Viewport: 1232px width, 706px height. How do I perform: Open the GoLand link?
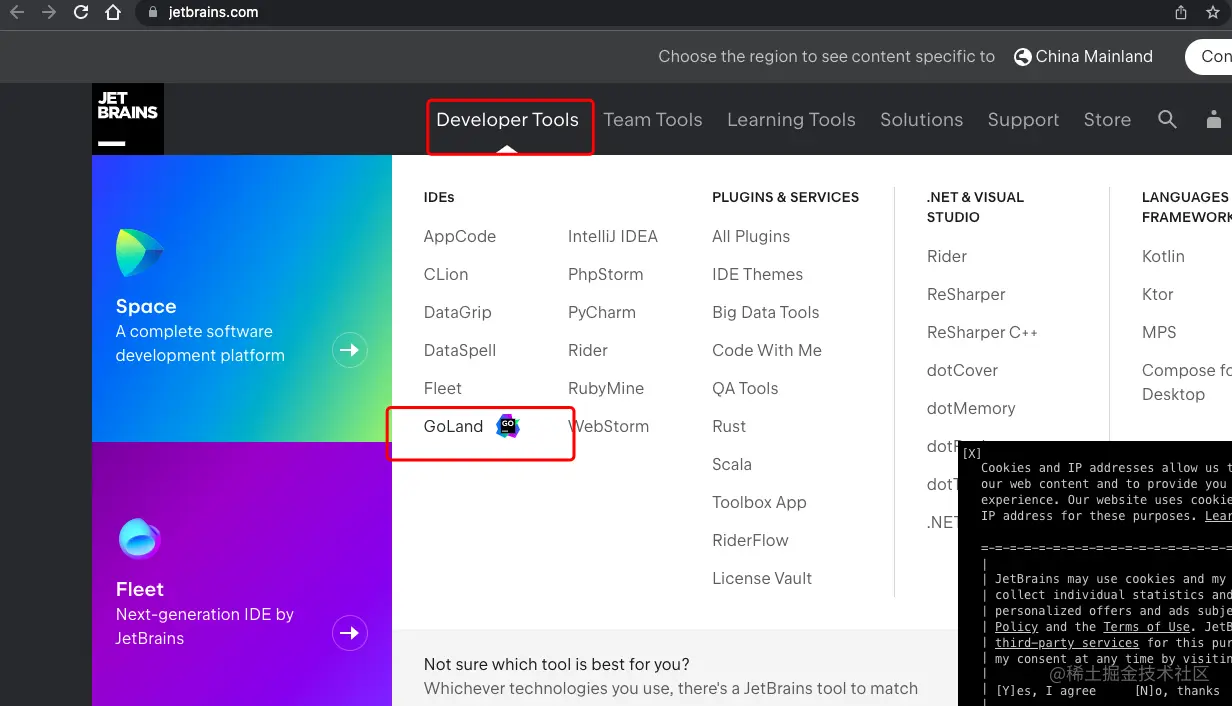tap(453, 426)
